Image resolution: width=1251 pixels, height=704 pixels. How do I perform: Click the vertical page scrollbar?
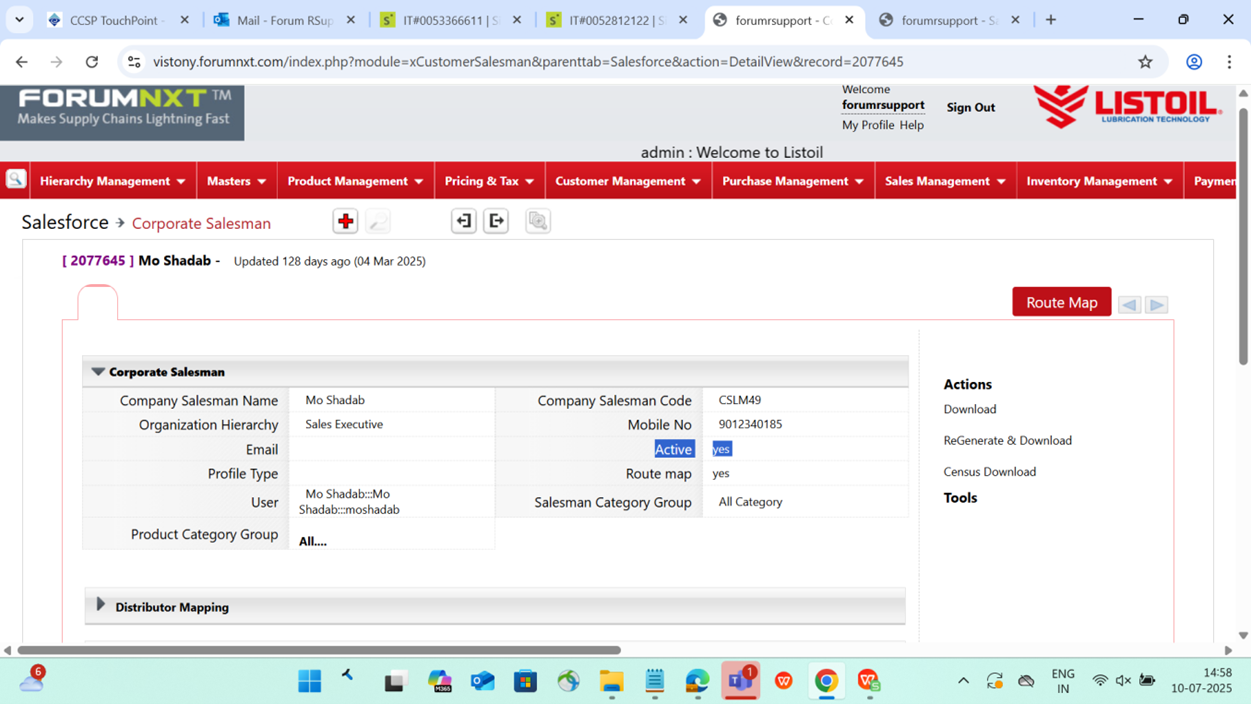[1243, 236]
